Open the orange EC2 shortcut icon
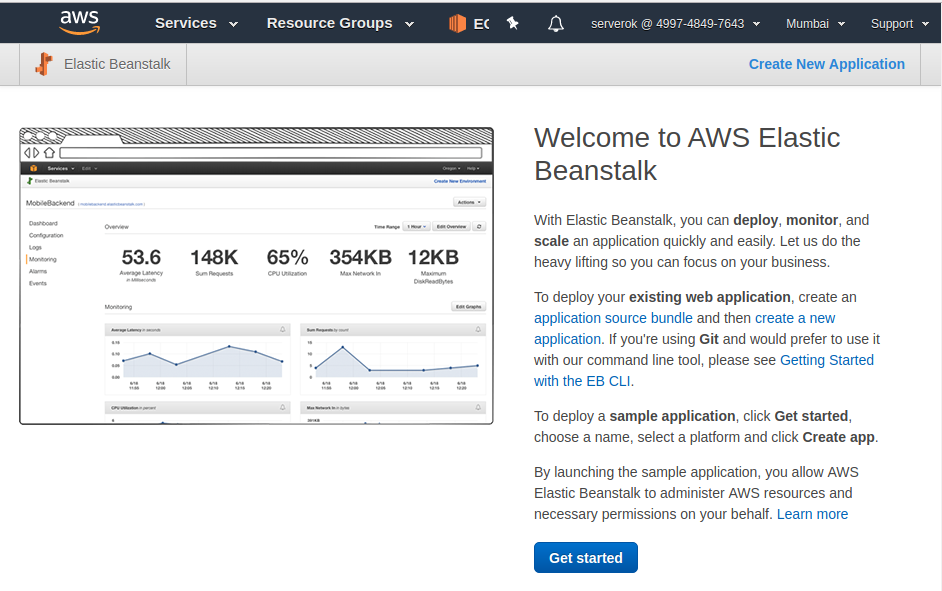 [x=458, y=23]
